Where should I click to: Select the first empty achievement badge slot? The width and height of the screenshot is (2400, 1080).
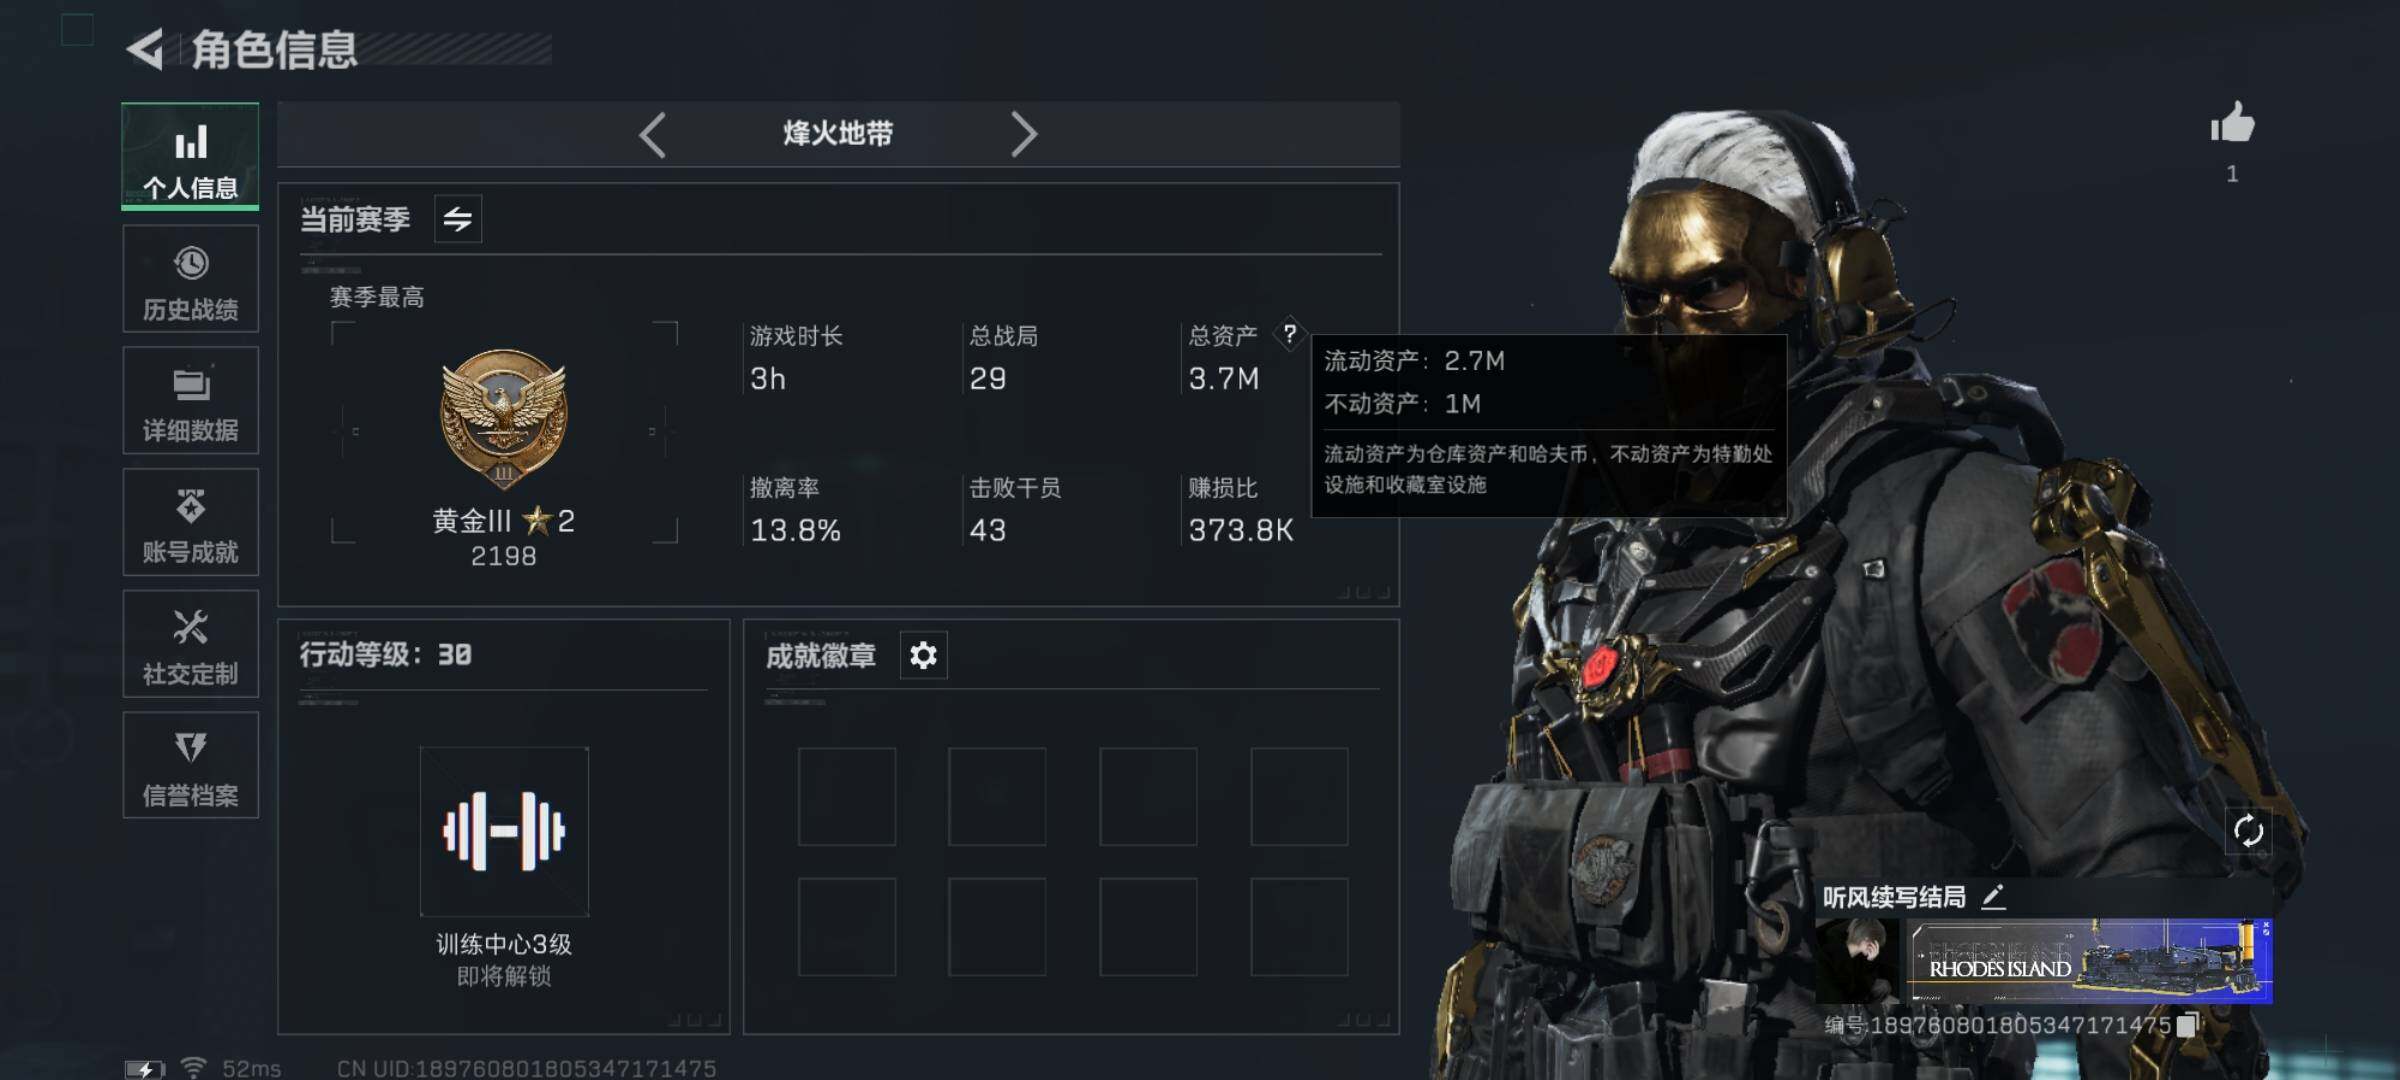tap(847, 797)
